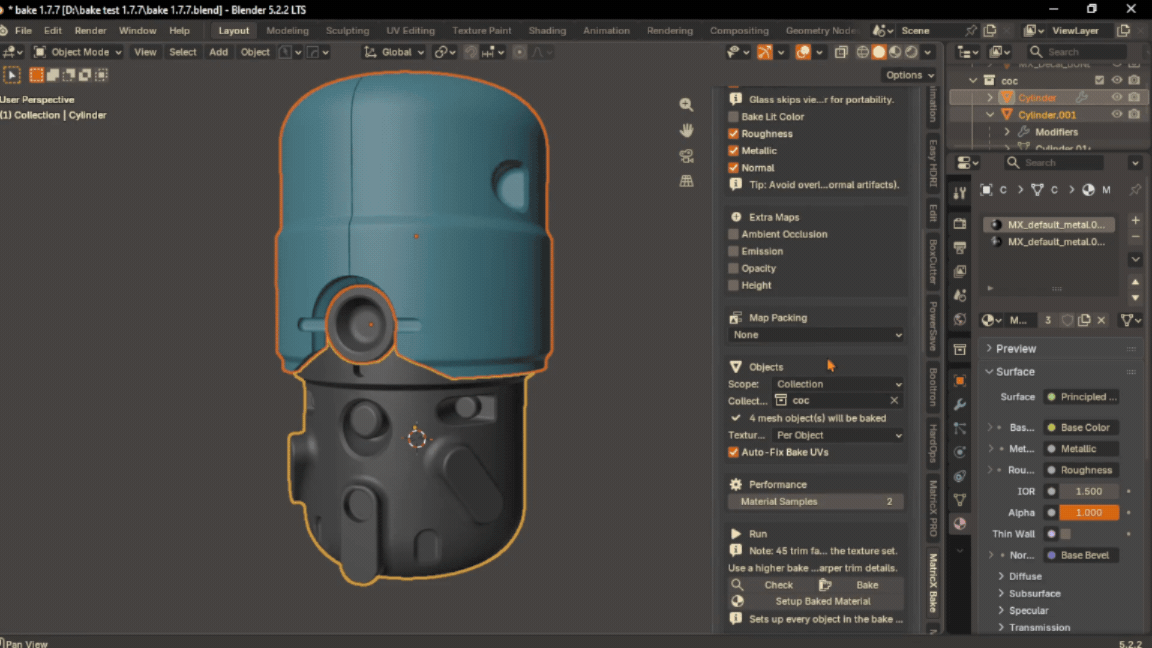Screen dimensions: 1152x648
Task: Click Setup Baked Material button
Action: (x=816, y=602)
